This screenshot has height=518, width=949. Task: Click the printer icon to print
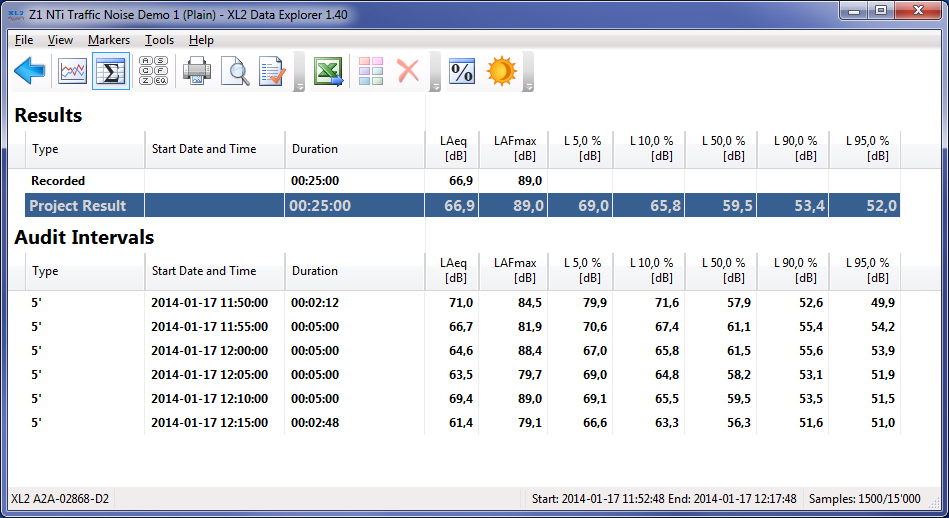(x=197, y=72)
